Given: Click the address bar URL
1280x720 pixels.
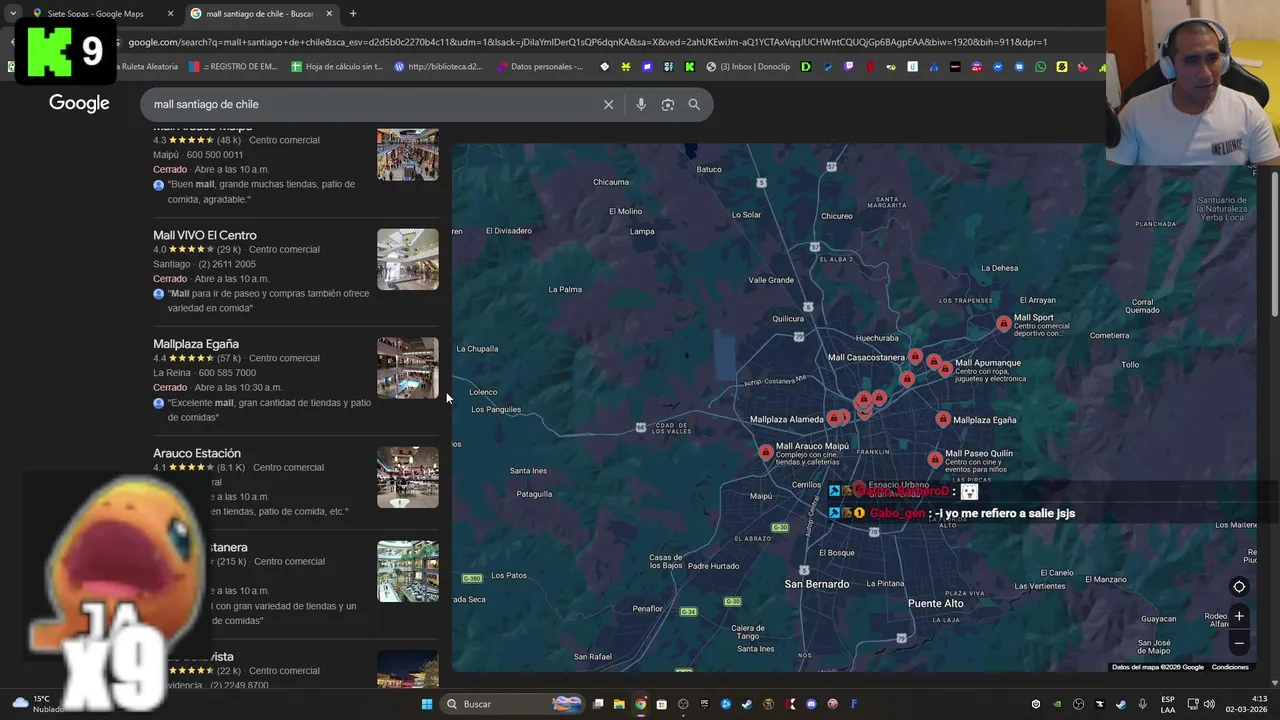Looking at the screenshot, I should click(588, 42).
